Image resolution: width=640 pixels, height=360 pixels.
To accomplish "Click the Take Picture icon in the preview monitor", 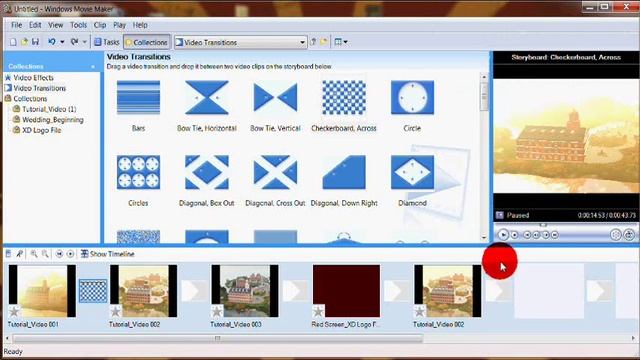I will 629,235.
